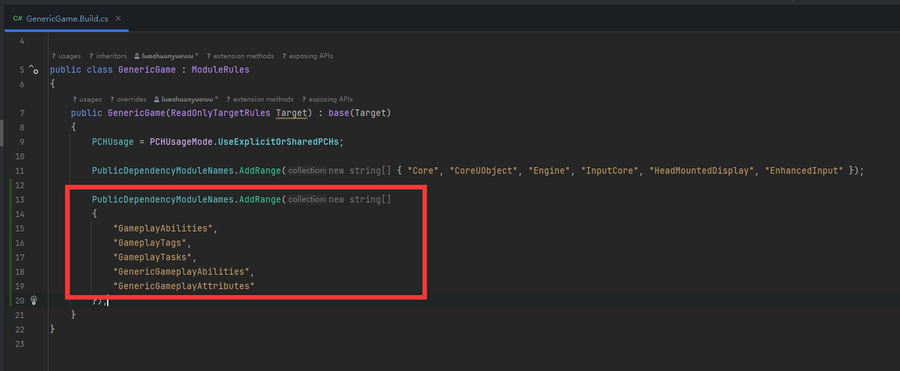
Task: Click author lens luochuanyuewu above the constructor
Action: (x=186, y=99)
